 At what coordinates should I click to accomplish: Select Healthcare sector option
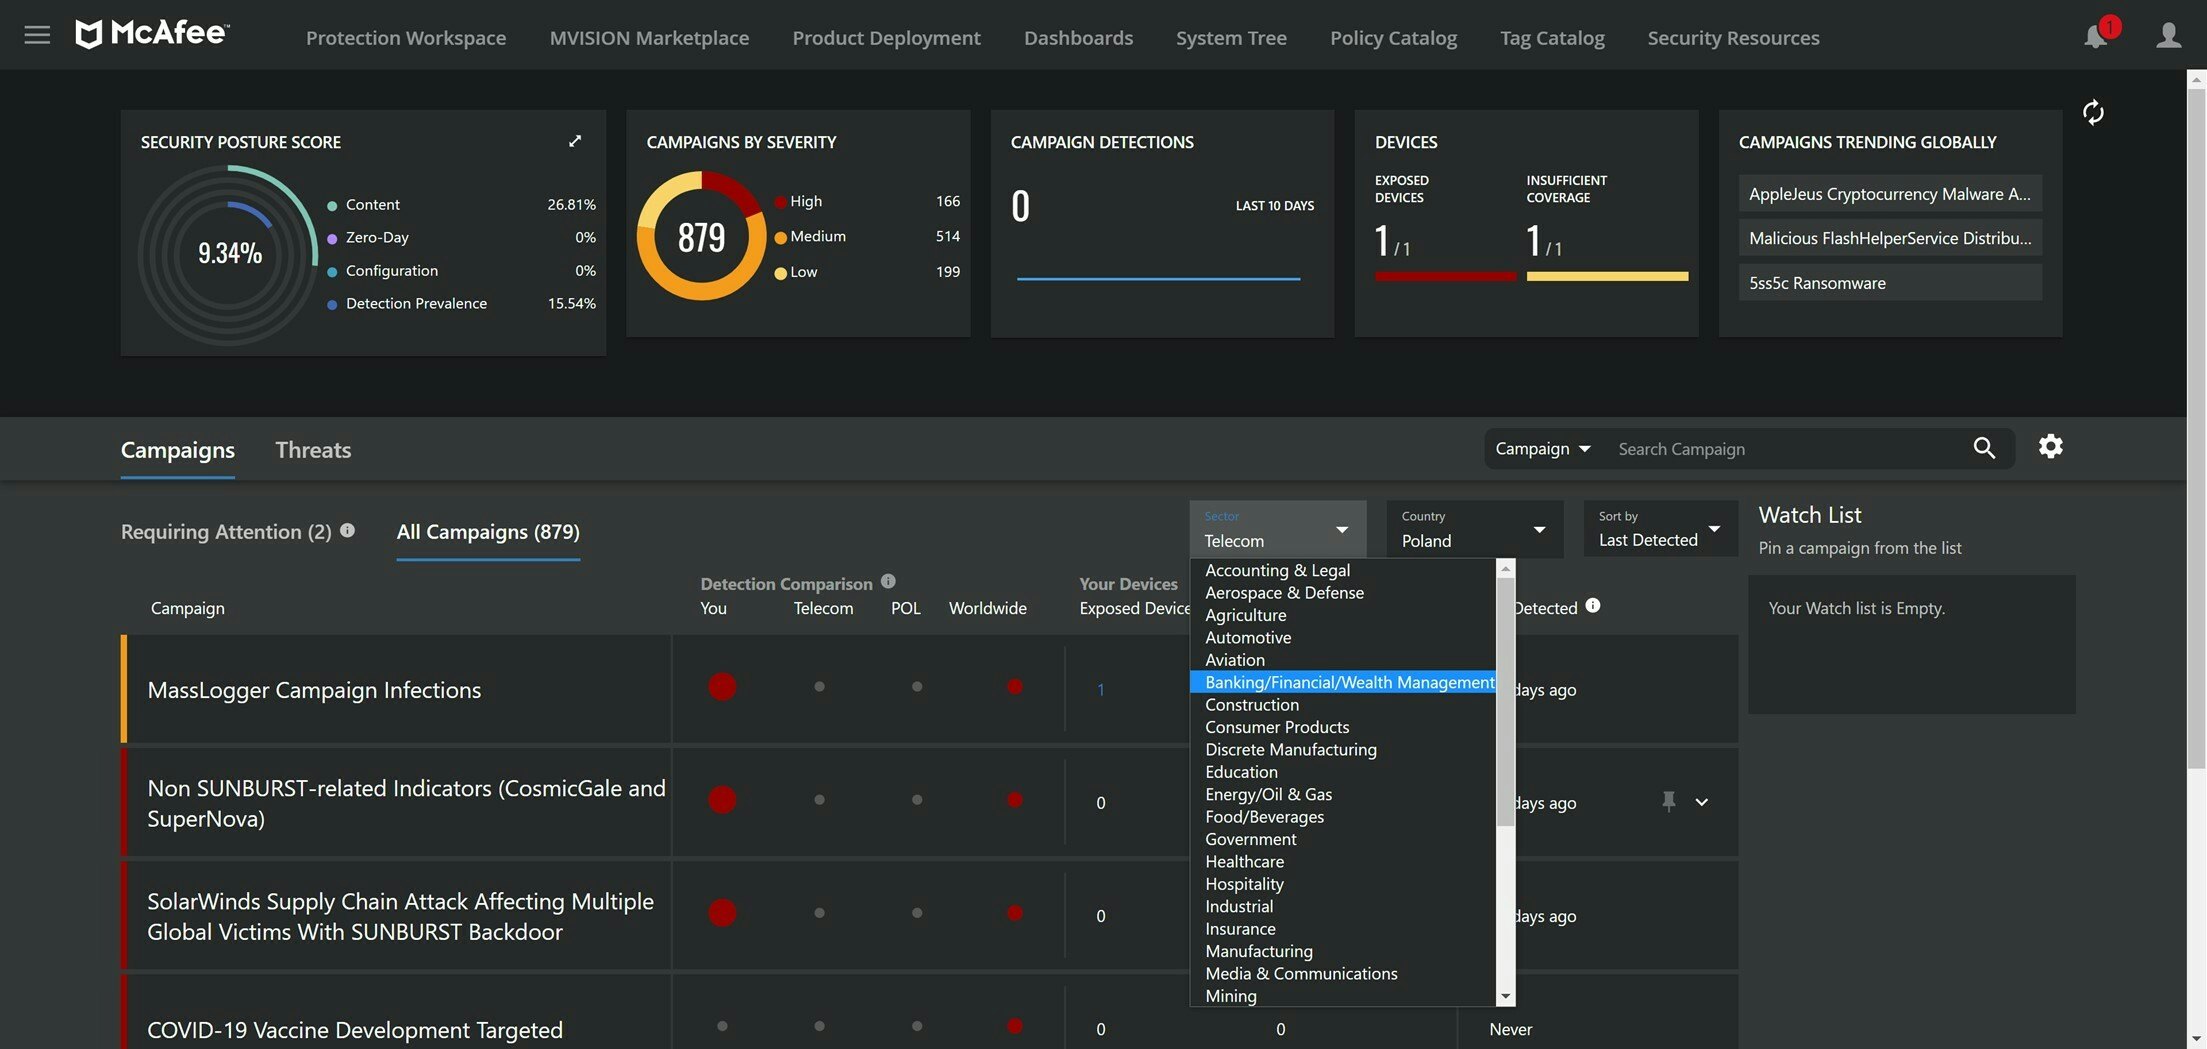1342,861
